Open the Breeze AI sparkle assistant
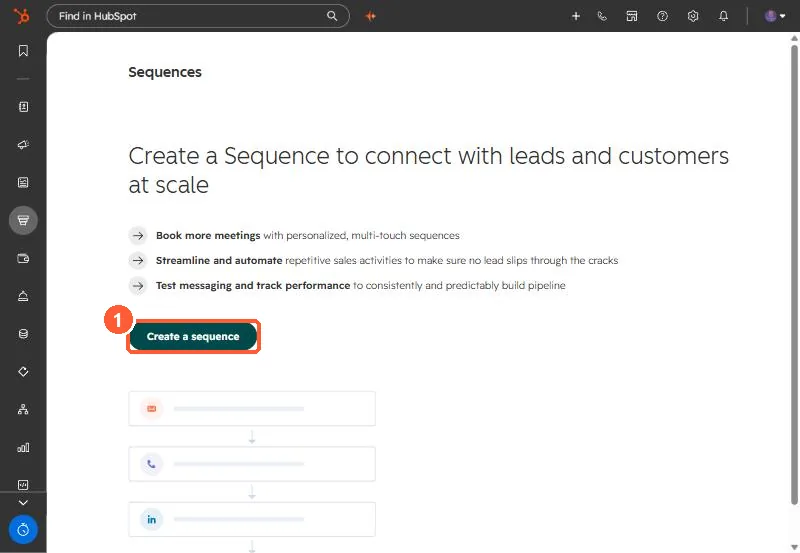The width and height of the screenshot is (800, 553). coord(370,16)
